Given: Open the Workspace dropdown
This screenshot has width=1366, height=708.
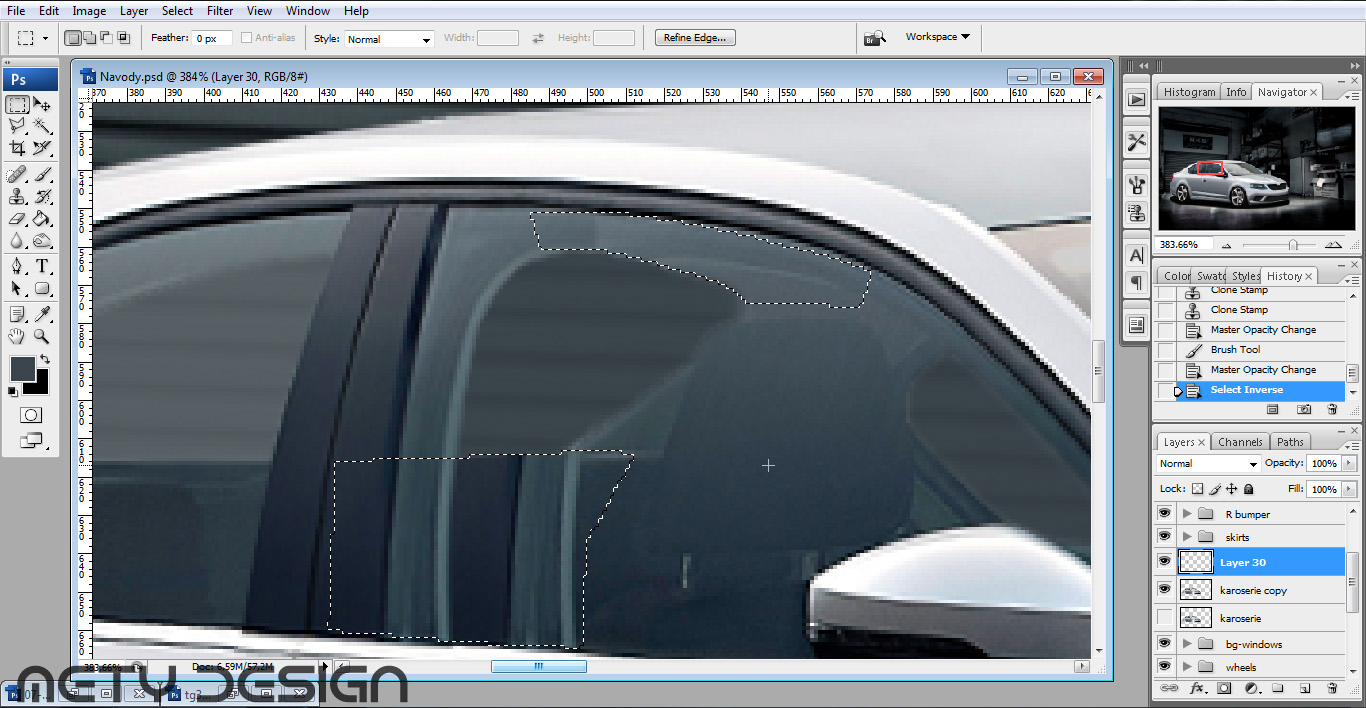Looking at the screenshot, I should pyautogui.click(x=937, y=37).
